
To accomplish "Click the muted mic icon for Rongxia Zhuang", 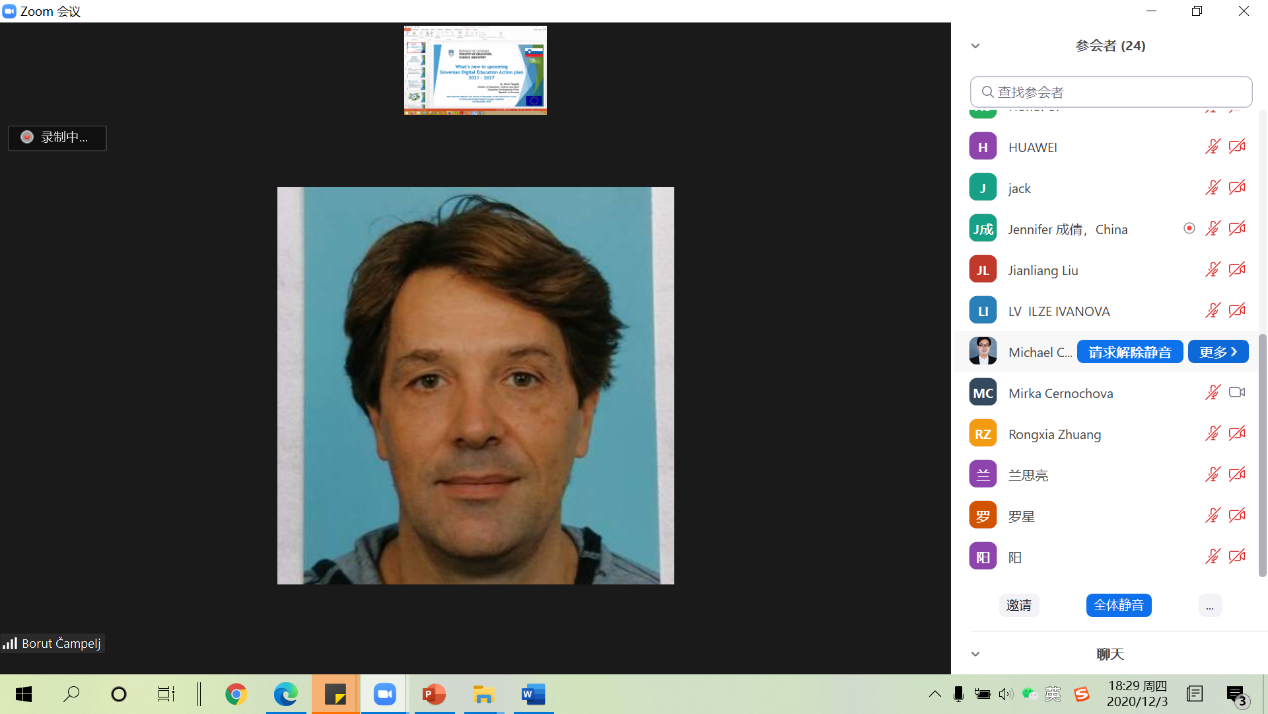I will (1212, 434).
